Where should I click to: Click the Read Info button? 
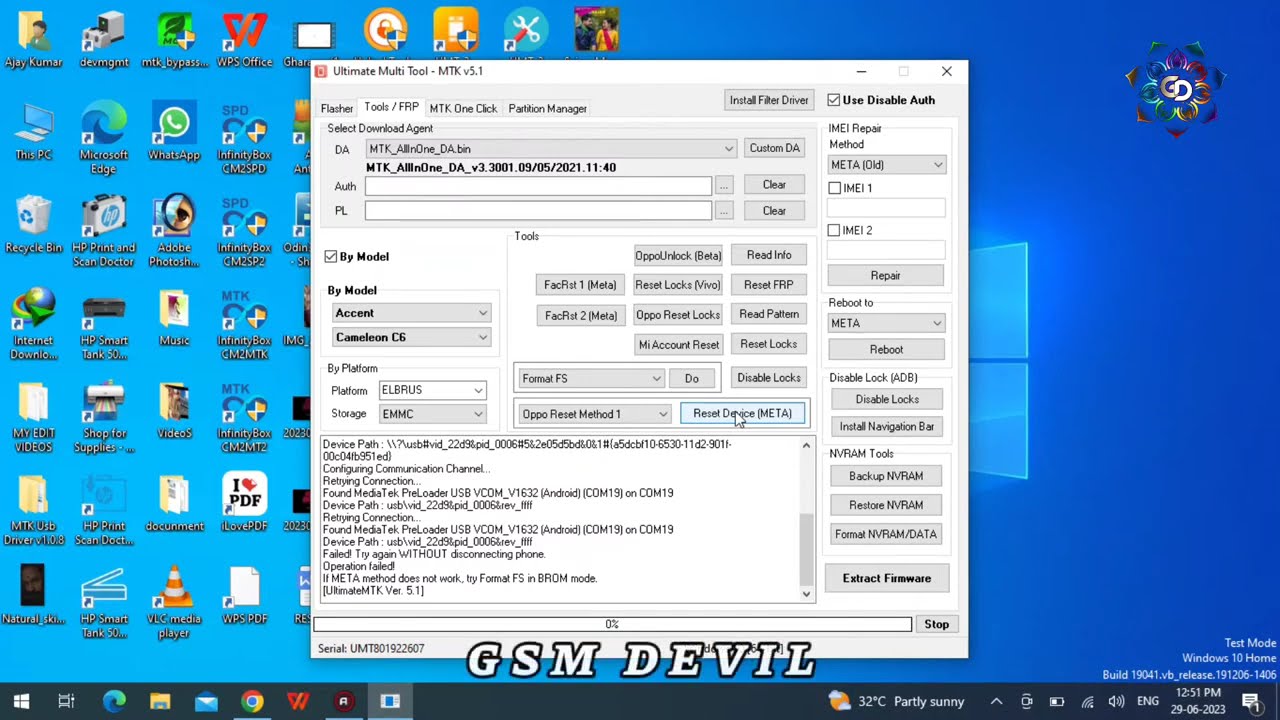tap(768, 255)
